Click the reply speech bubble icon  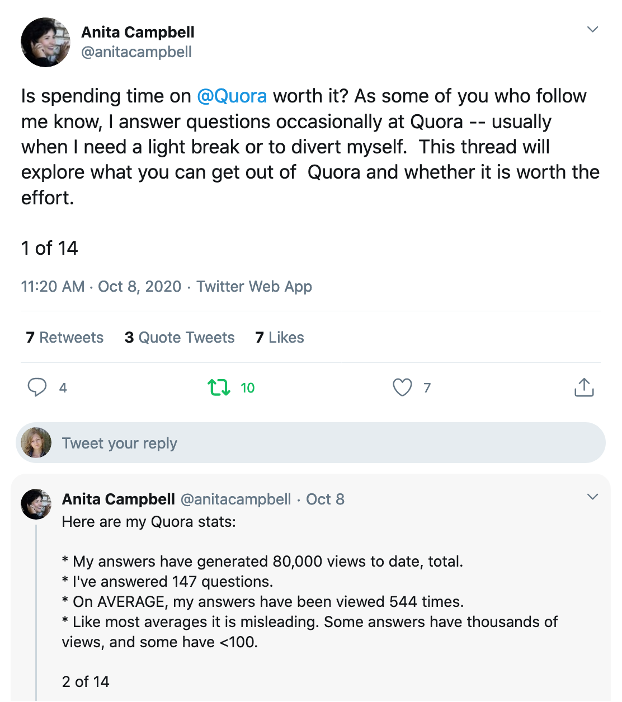(x=37, y=387)
